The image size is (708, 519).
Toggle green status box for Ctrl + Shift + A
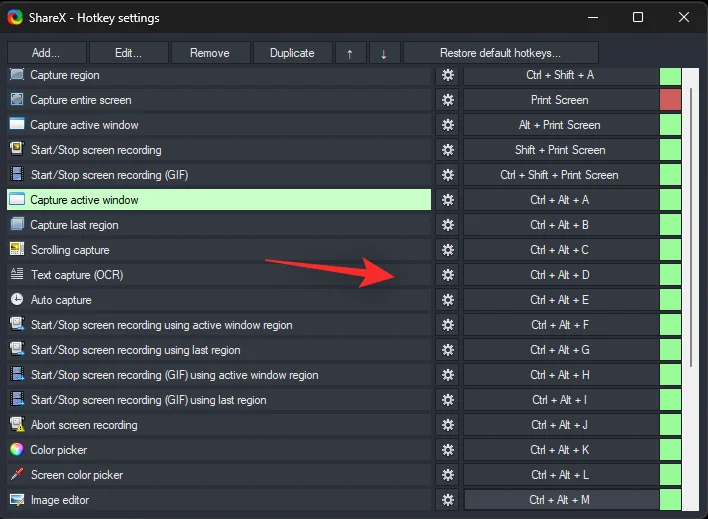tap(670, 76)
